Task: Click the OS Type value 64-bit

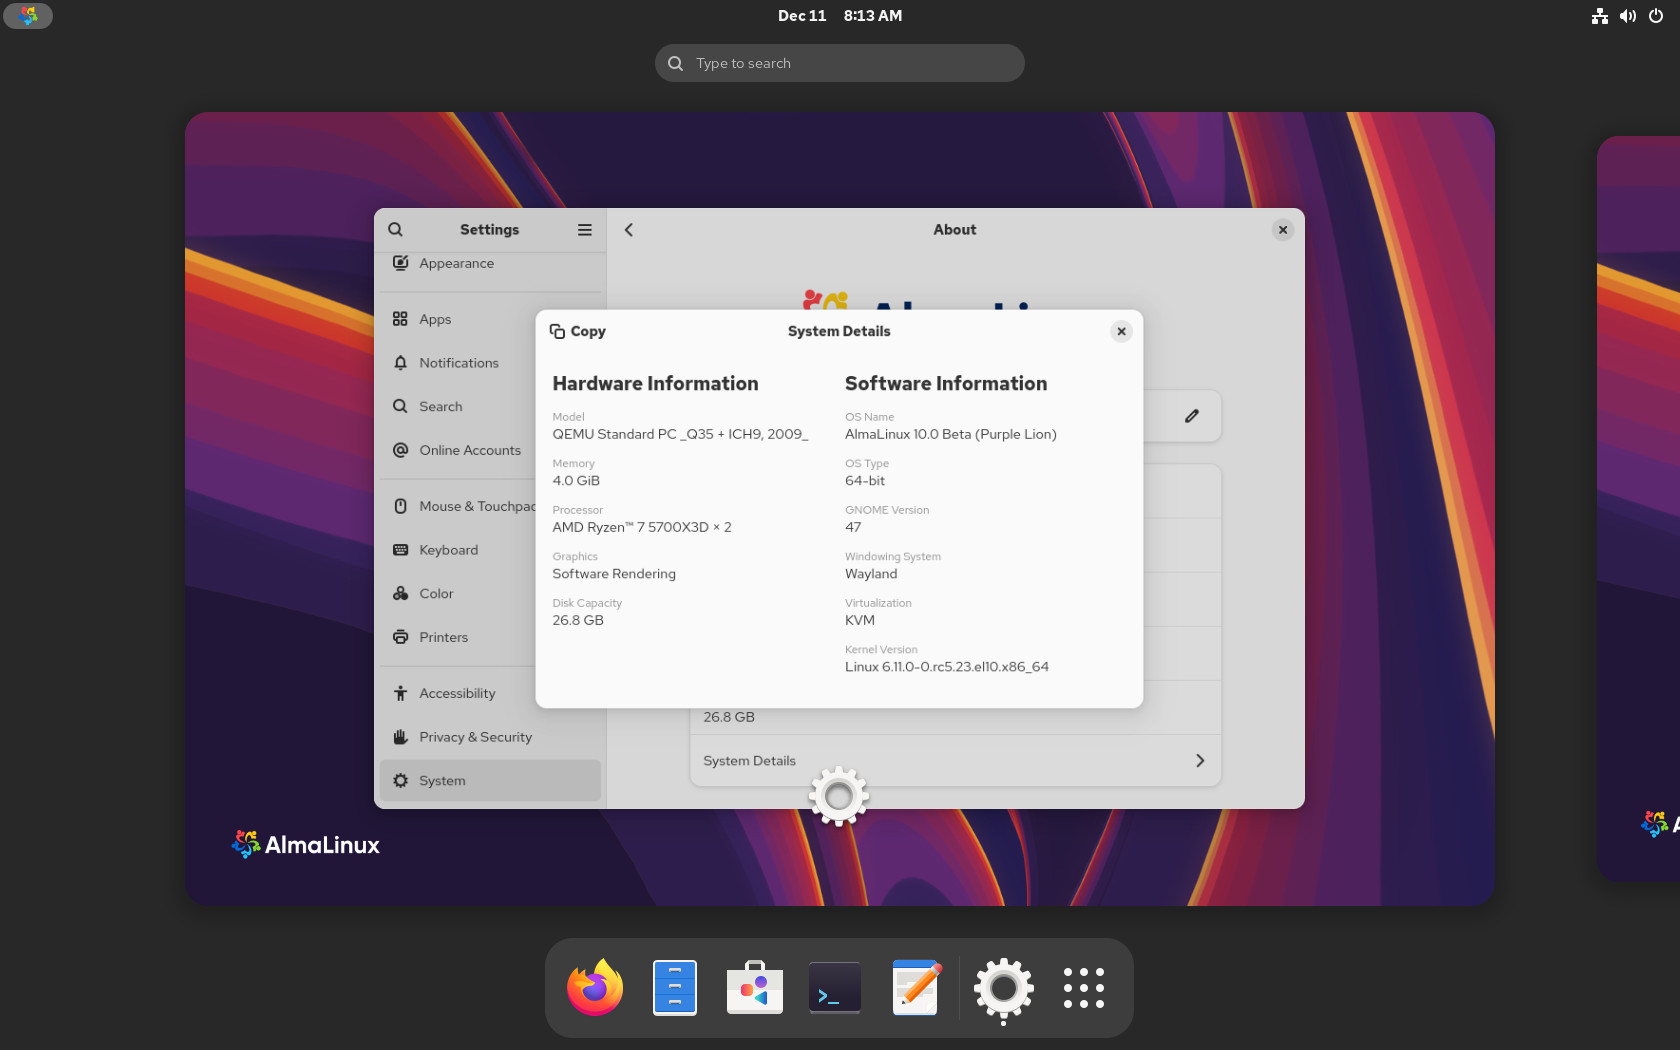Action: pyautogui.click(x=865, y=481)
